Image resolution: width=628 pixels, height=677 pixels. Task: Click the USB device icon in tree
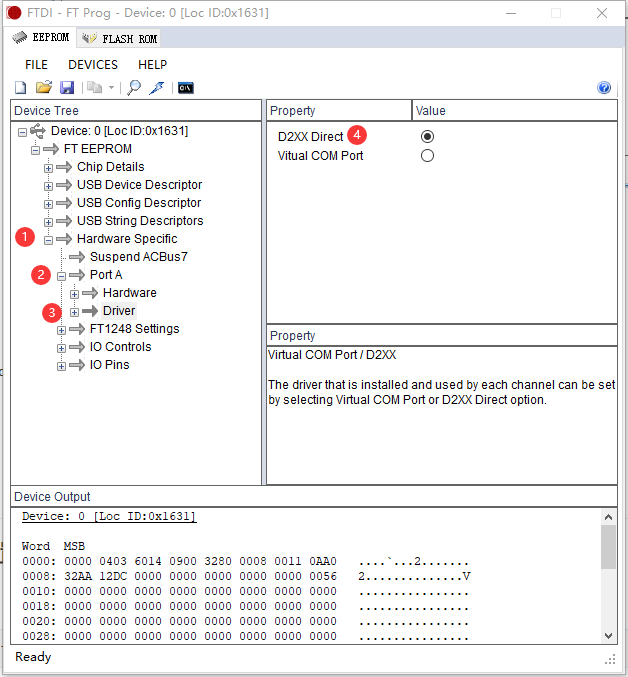[38, 130]
